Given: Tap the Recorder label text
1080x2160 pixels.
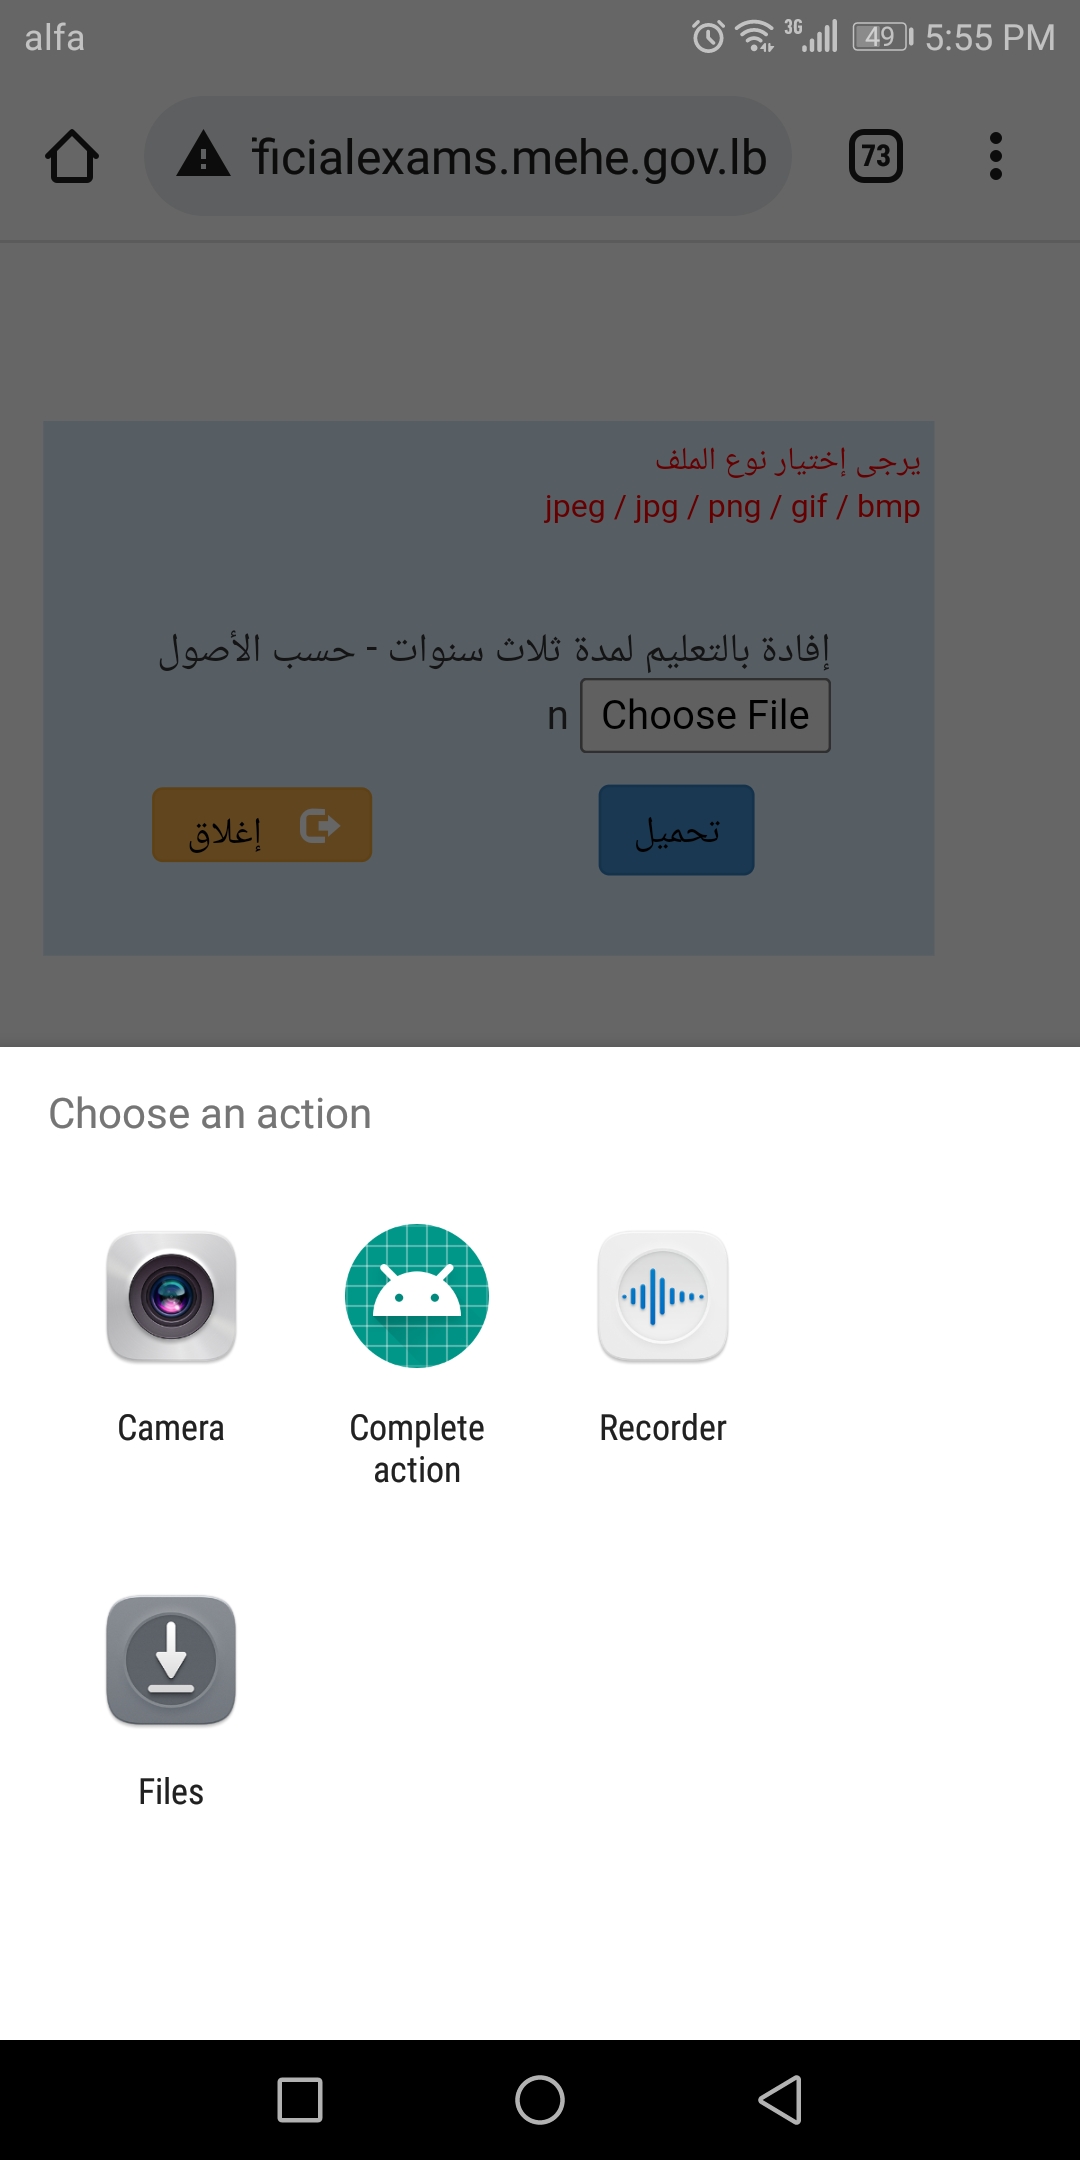Looking at the screenshot, I should click(663, 1428).
